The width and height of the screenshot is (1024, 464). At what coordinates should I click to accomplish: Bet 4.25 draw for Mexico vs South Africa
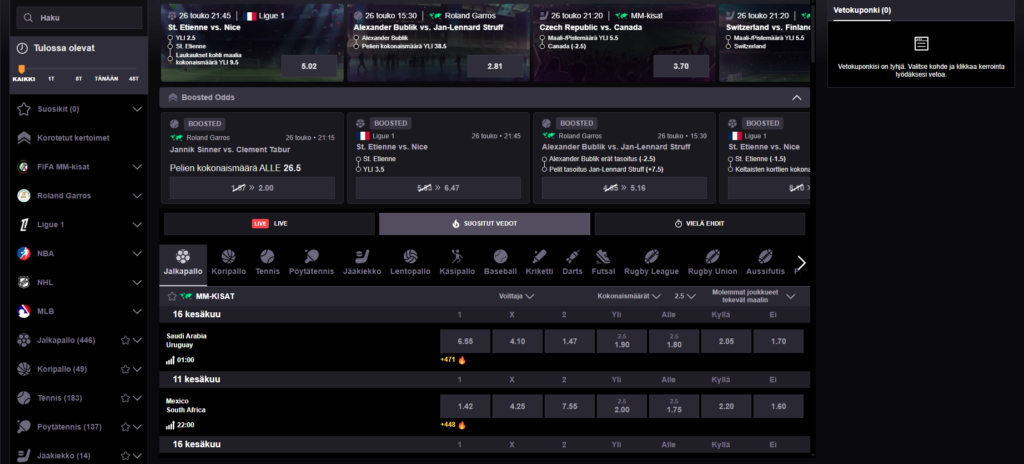517,406
